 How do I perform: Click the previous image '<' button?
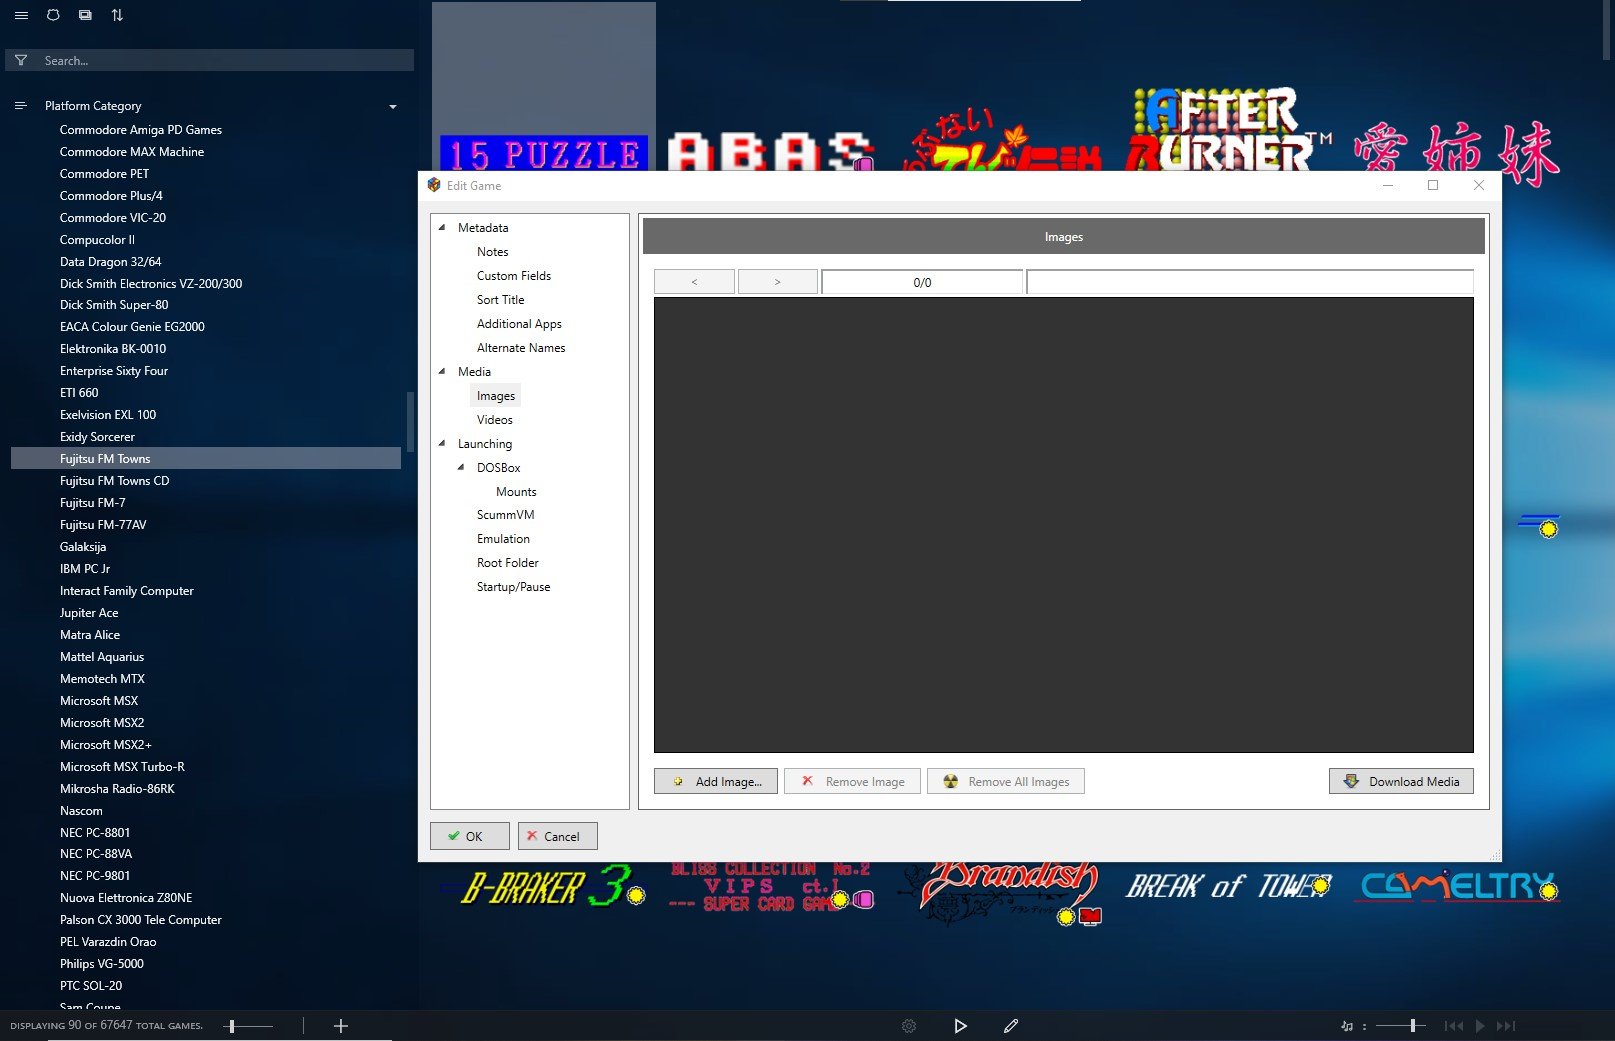click(x=694, y=282)
